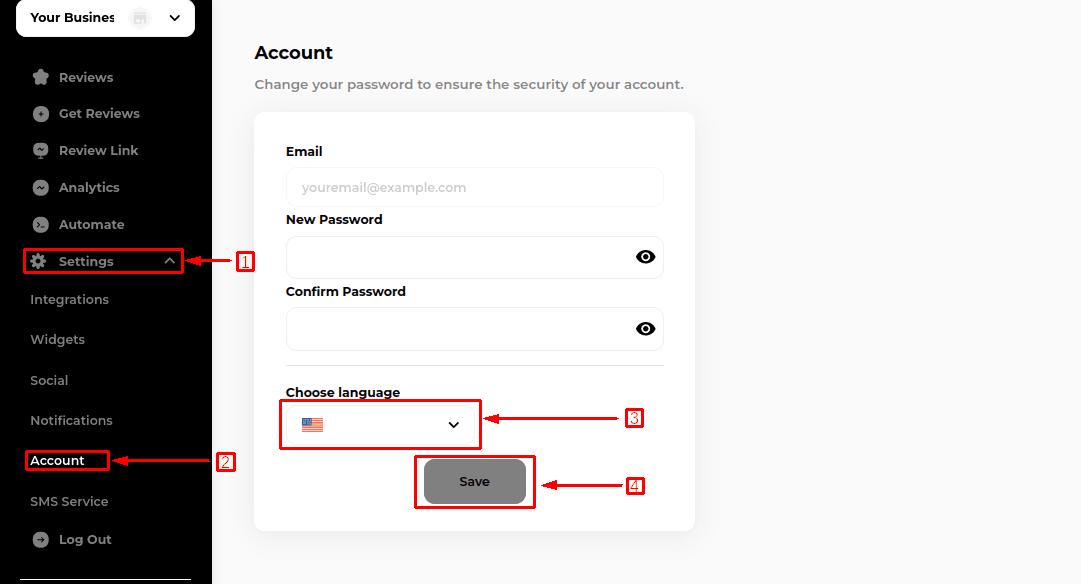Select Notifications in the settings menu
This screenshot has width=1081, height=584.
point(71,421)
